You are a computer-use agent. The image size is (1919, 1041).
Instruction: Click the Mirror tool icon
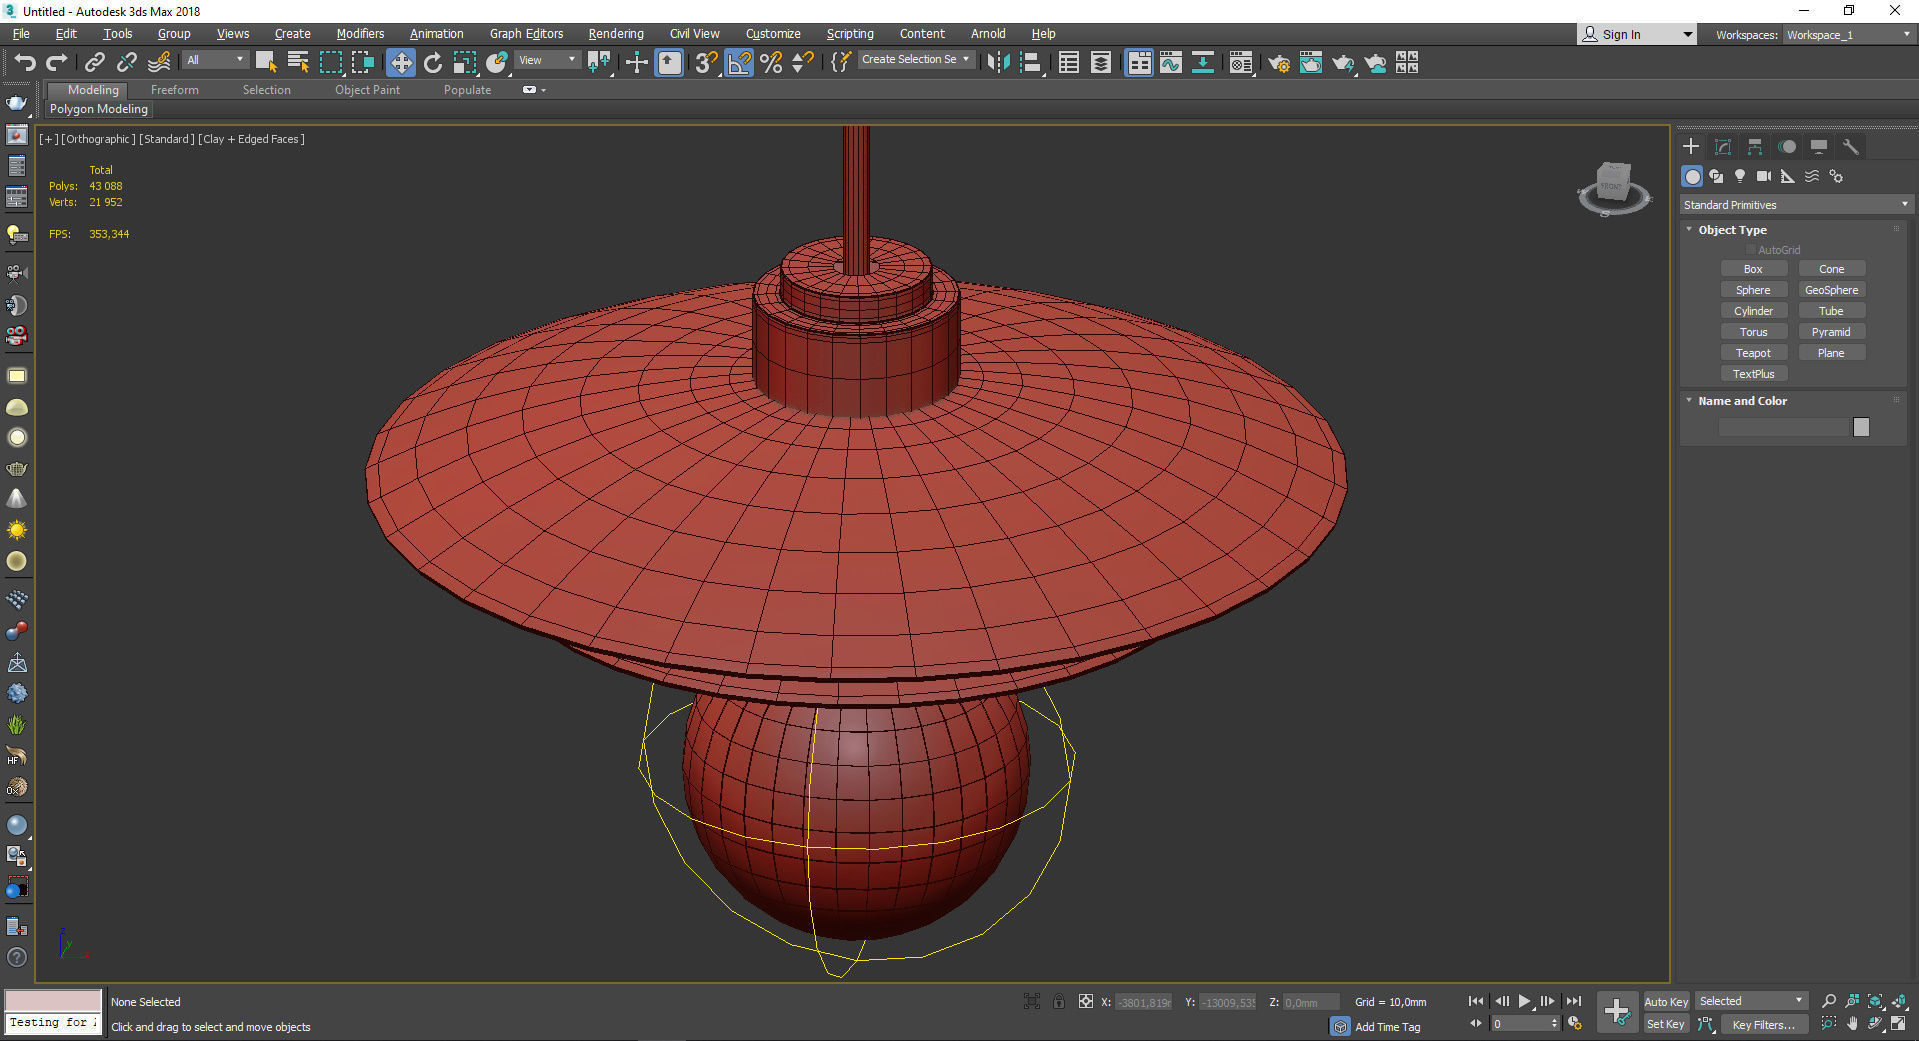997,62
